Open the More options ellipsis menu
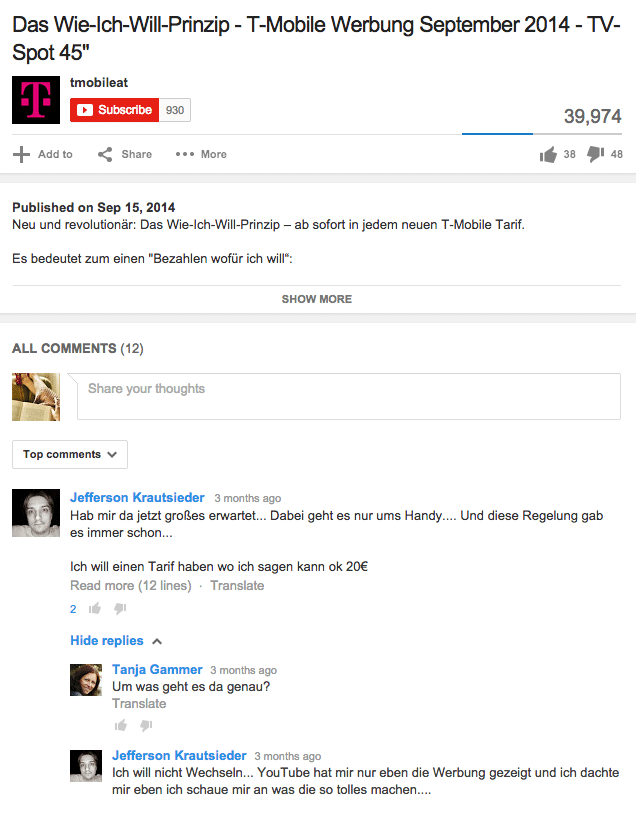This screenshot has width=636, height=813. tap(185, 155)
